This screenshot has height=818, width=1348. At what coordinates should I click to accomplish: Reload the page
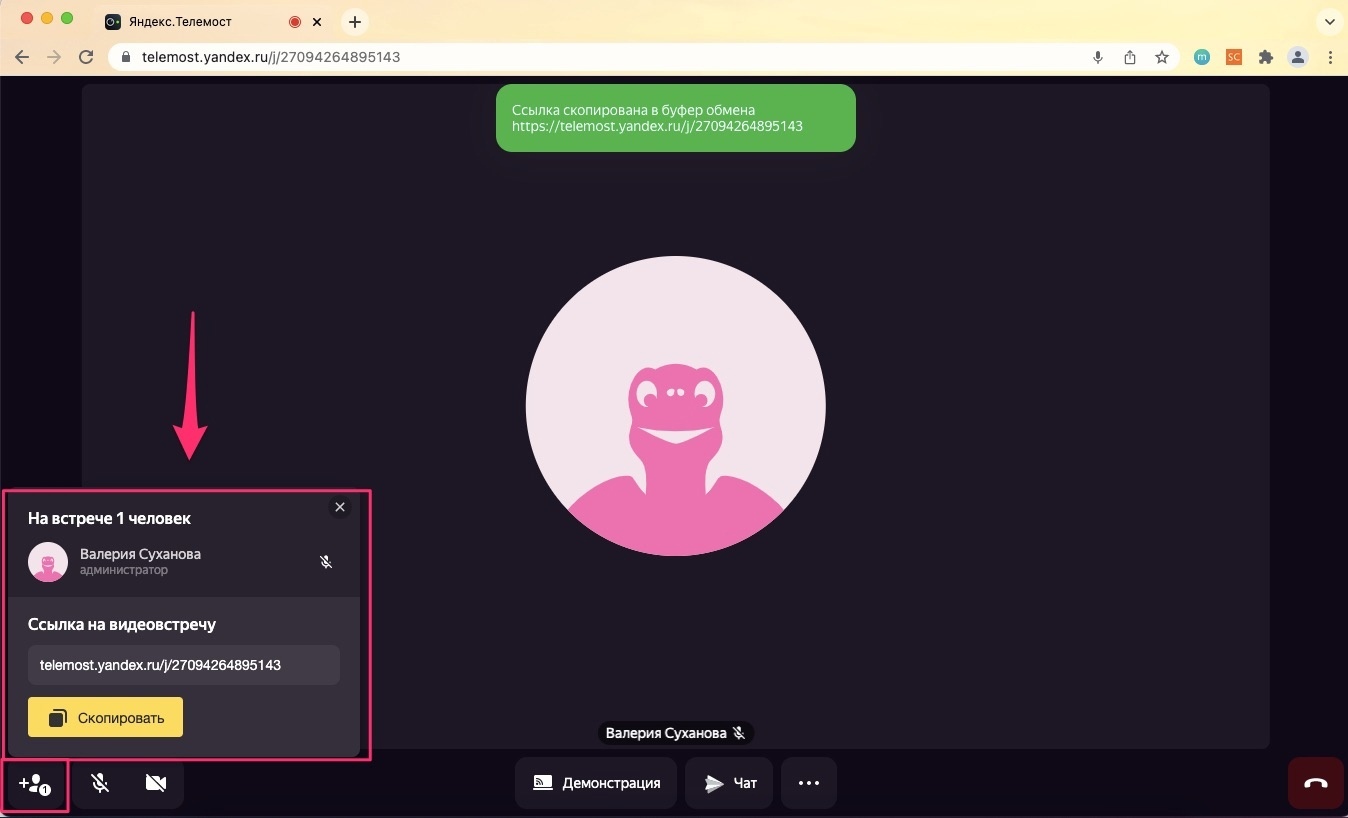(x=86, y=57)
